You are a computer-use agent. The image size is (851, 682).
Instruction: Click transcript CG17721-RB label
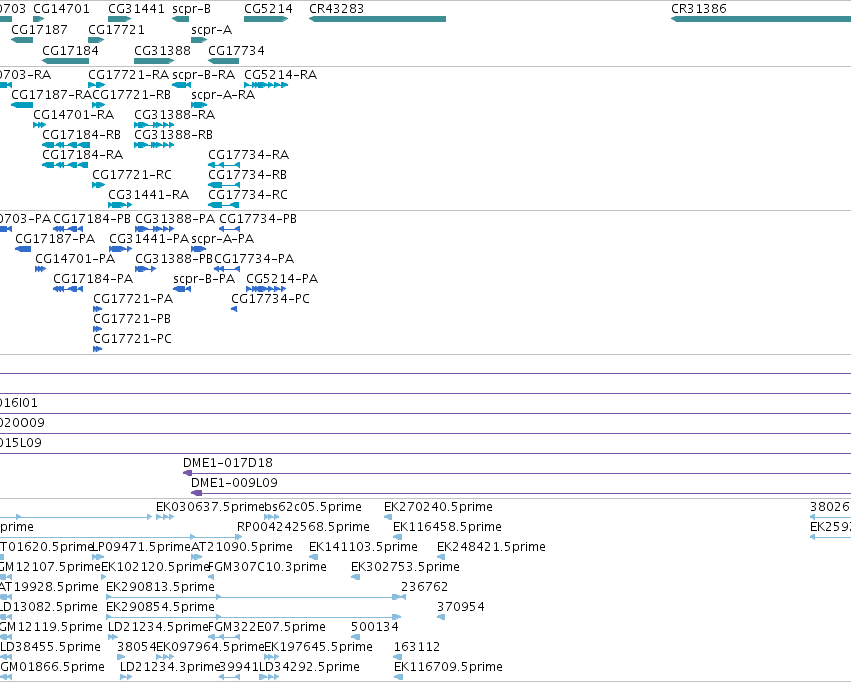pyautogui.click(x=131, y=95)
